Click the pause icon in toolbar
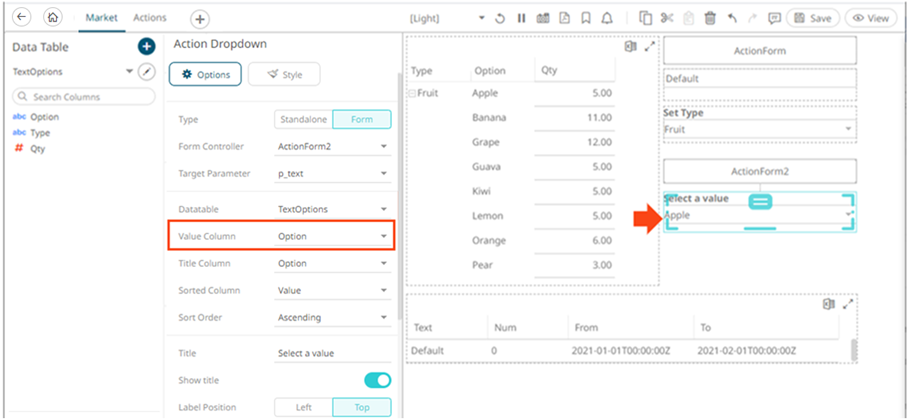 point(521,18)
